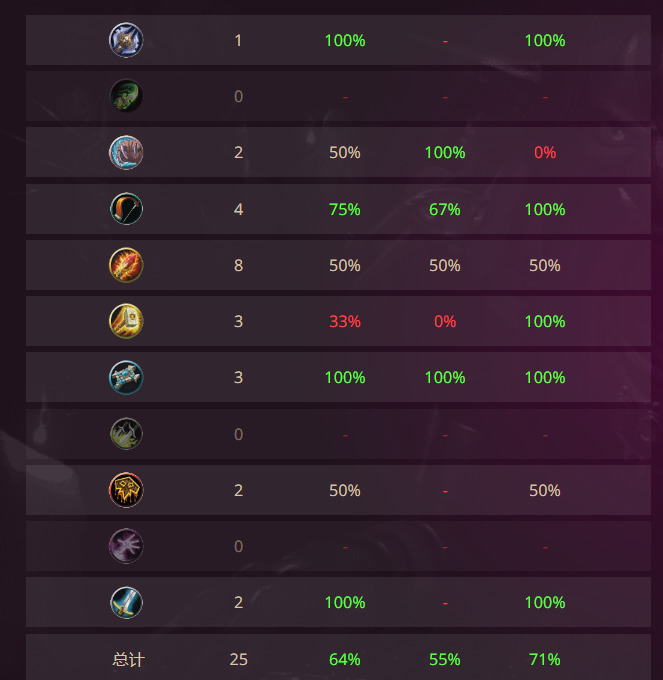Click the dimmed Rogue class icon
The width and height of the screenshot is (663, 680).
tap(126, 434)
